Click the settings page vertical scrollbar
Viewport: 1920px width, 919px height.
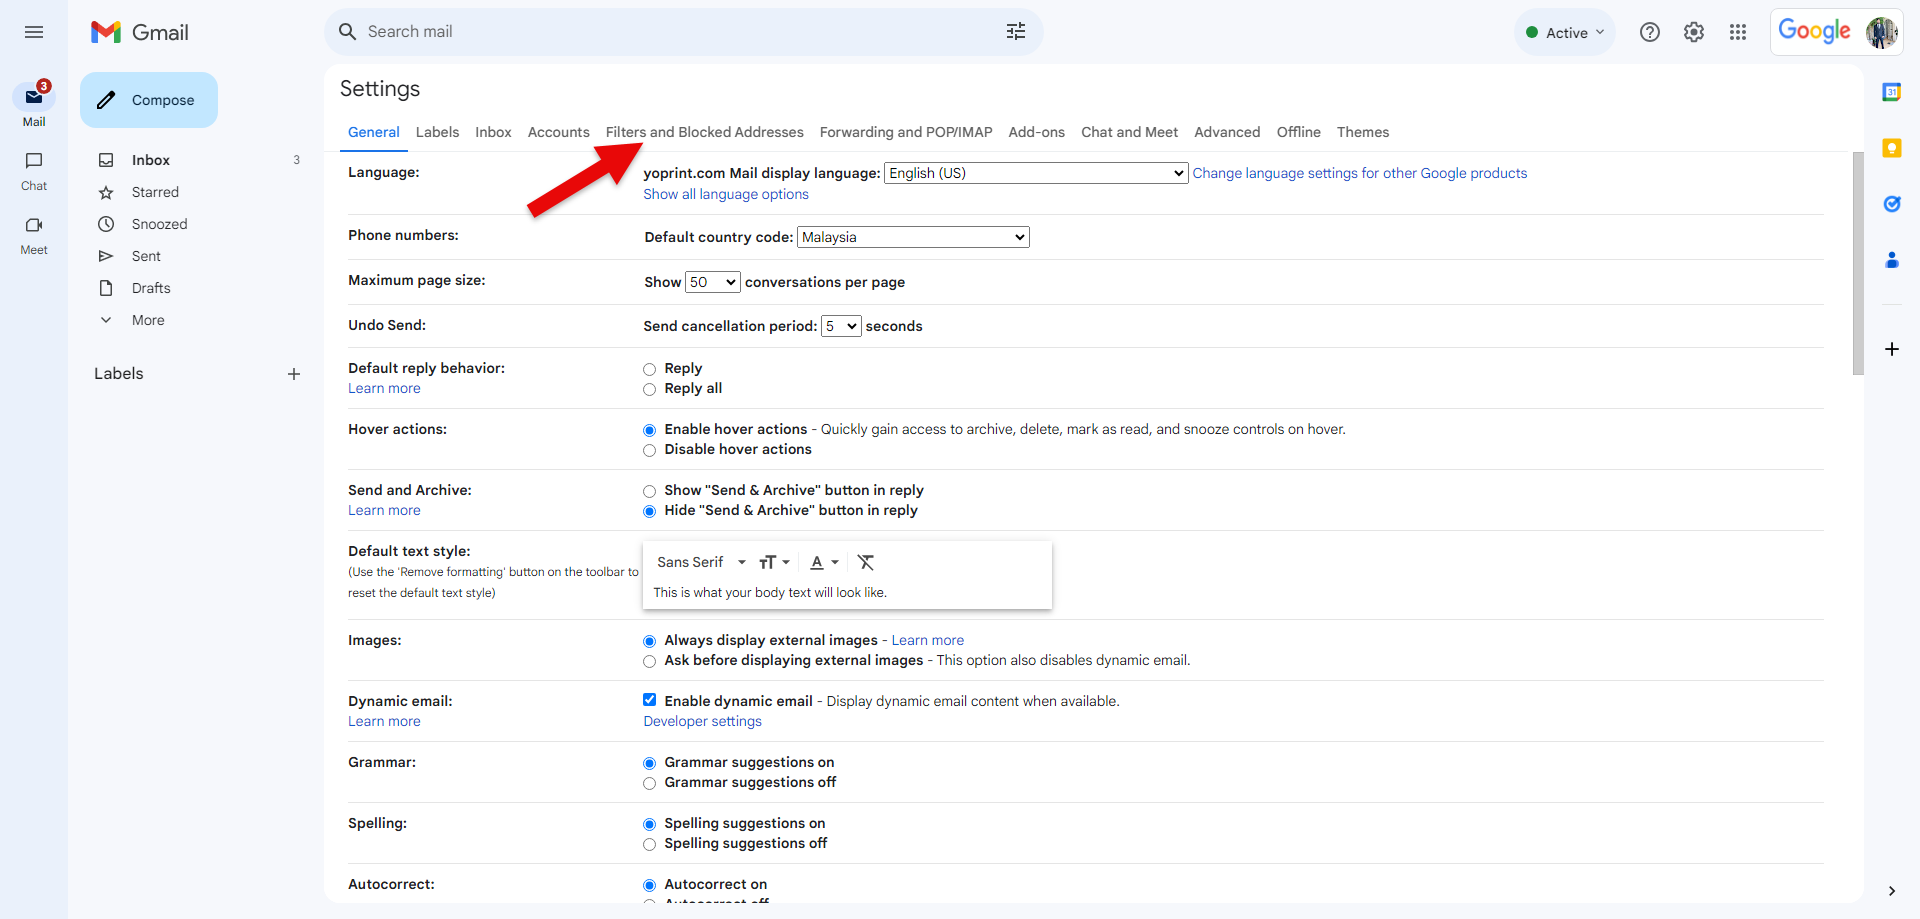click(1858, 263)
